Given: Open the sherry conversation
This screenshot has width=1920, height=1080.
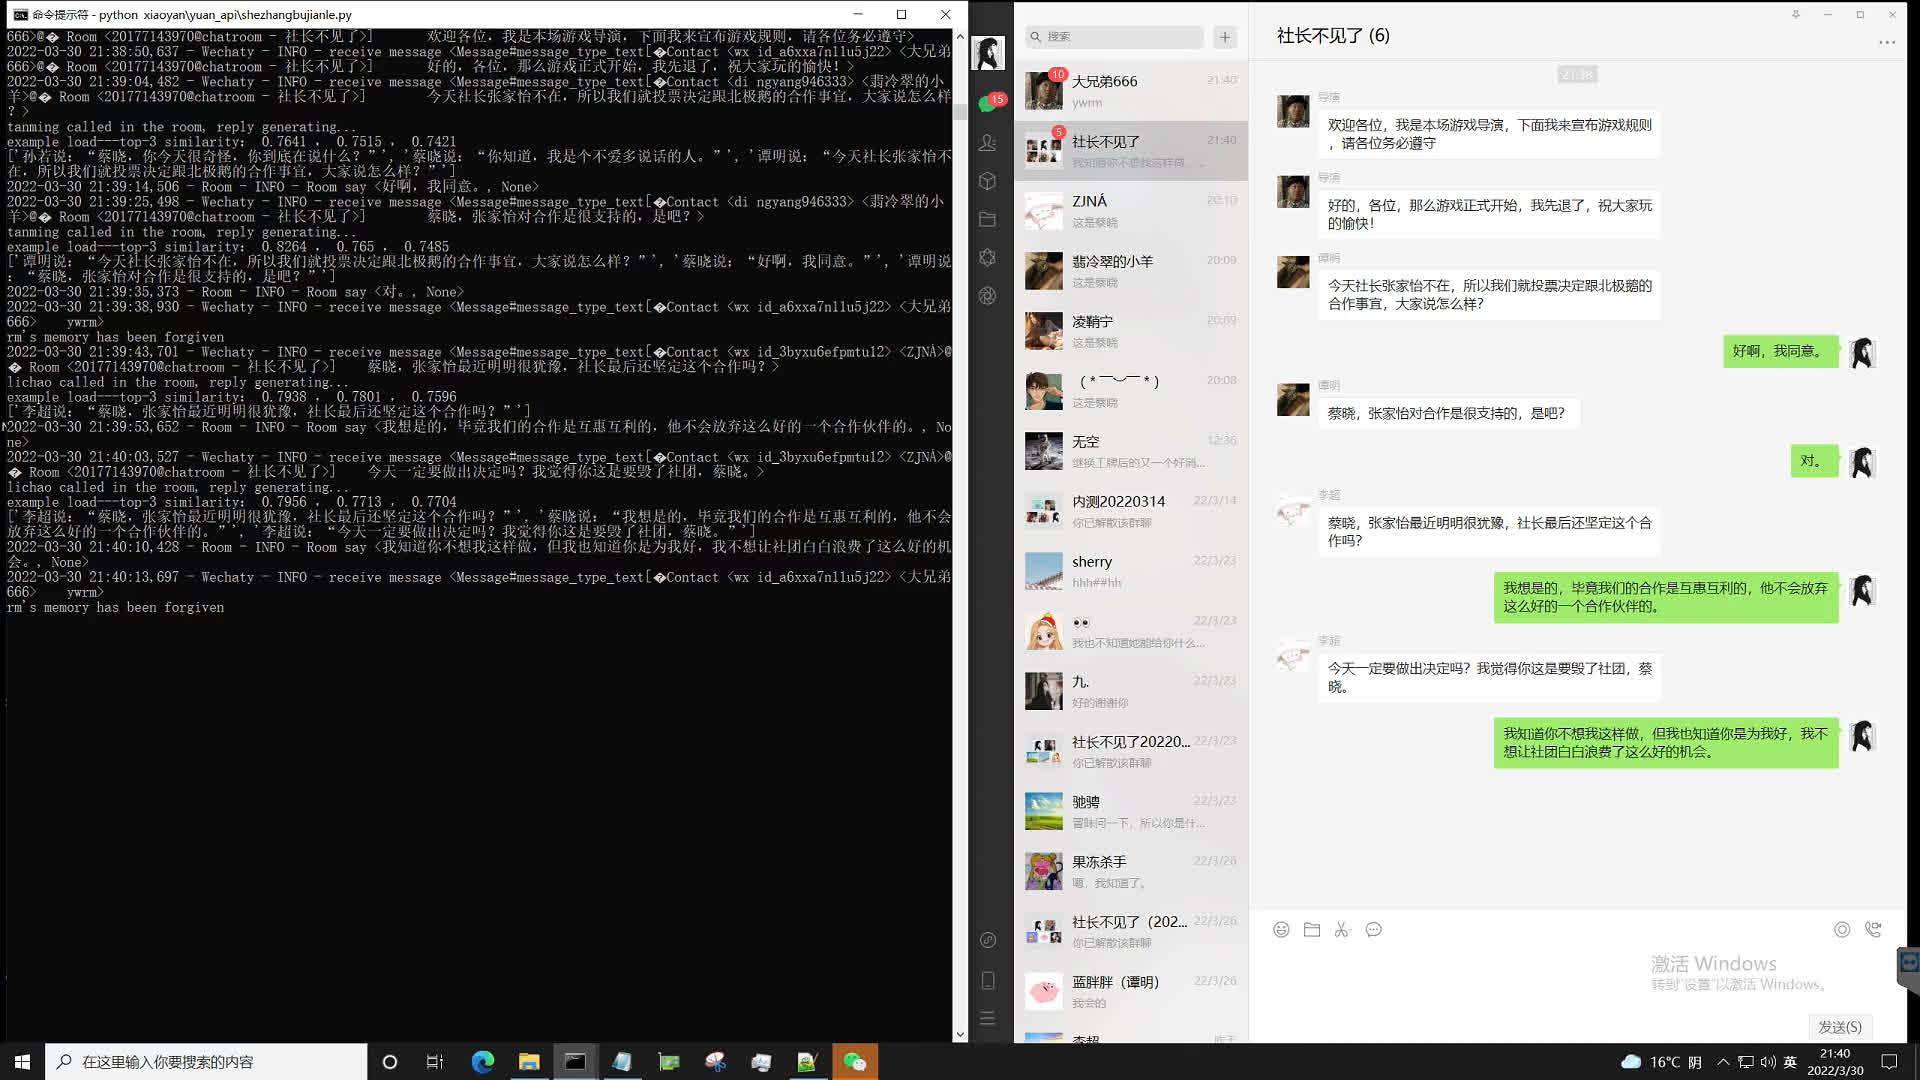Looking at the screenshot, I should pyautogui.click(x=1131, y=571).
